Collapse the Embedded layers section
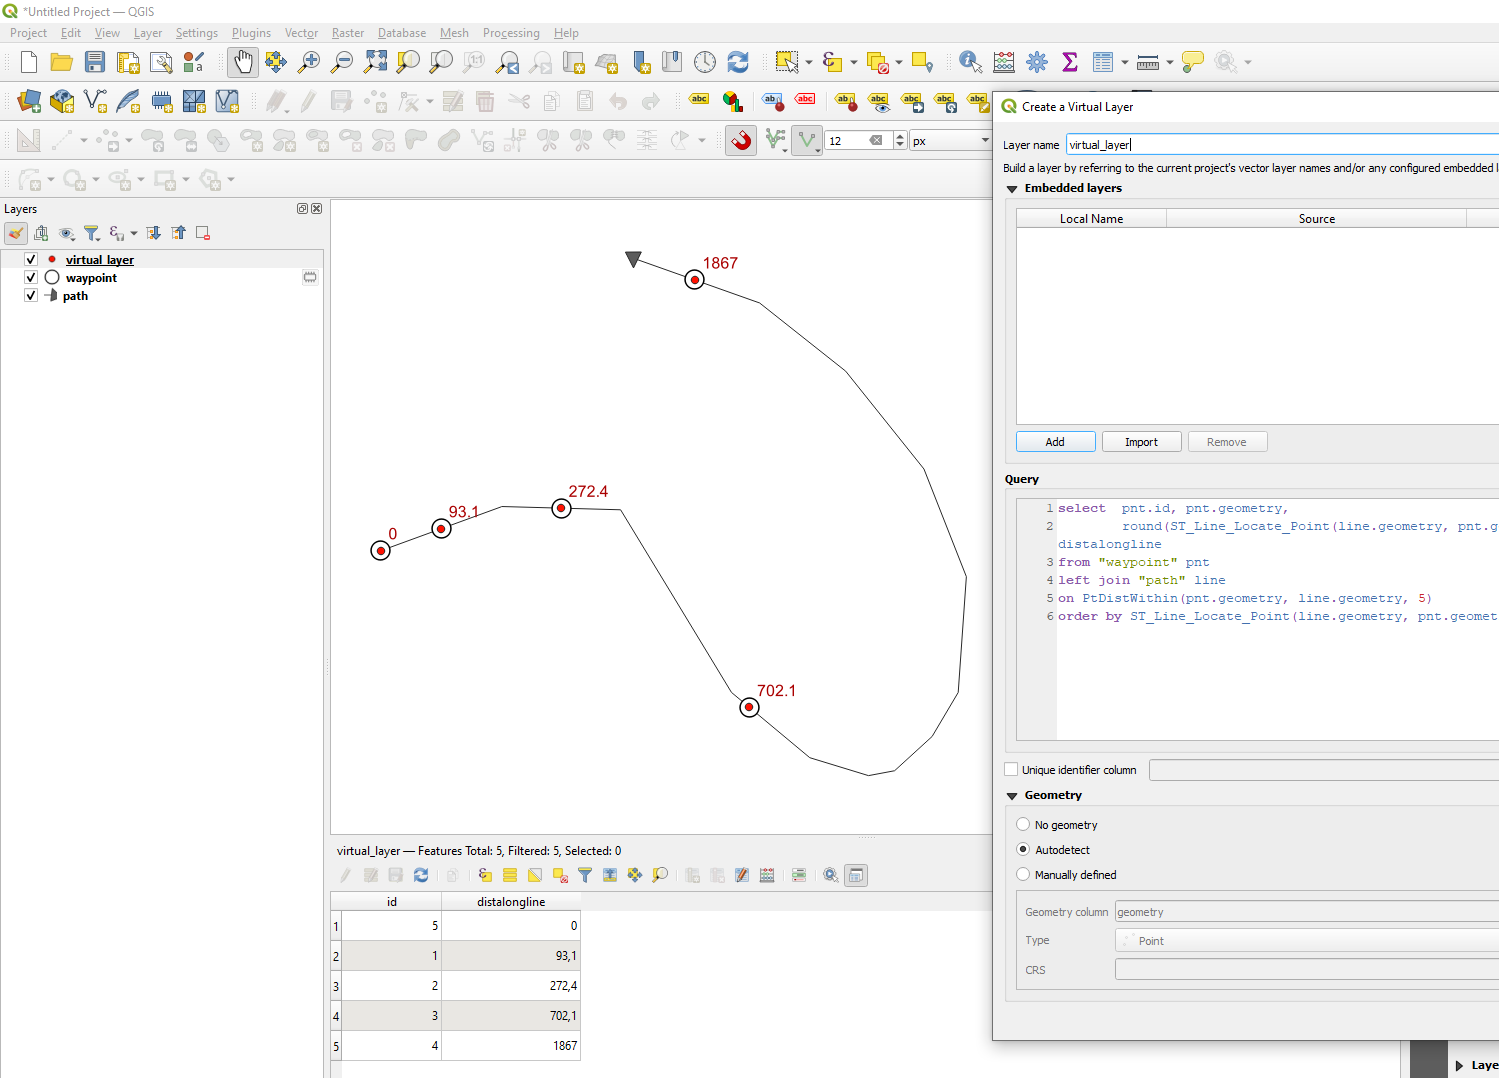 1012,188
